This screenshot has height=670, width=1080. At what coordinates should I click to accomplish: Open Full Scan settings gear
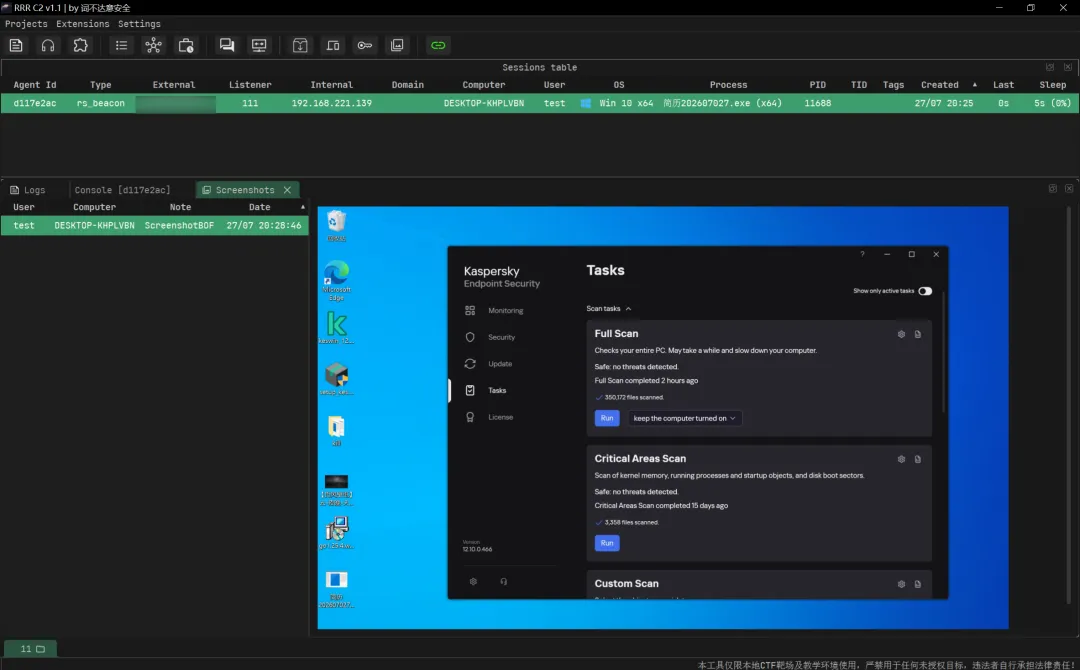tap(901, 334)
